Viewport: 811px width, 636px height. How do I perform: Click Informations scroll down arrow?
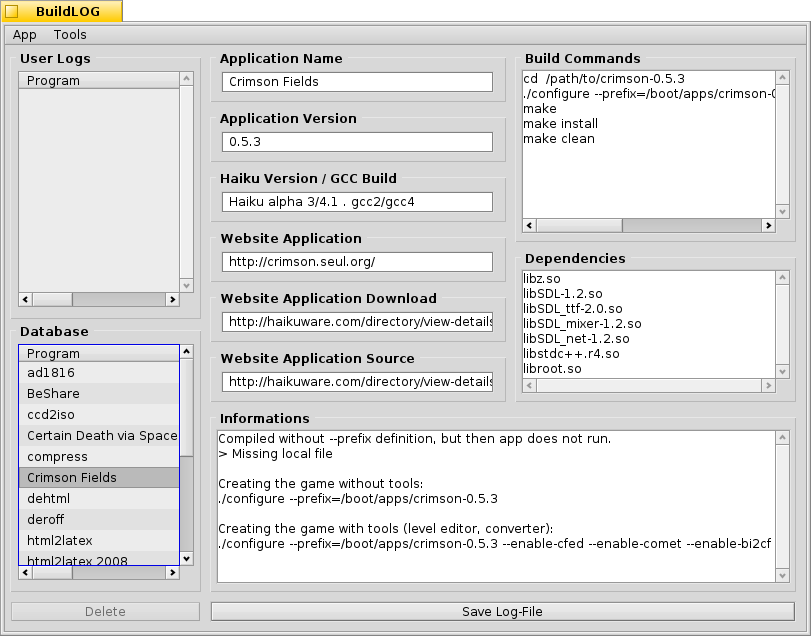[783, 576]
